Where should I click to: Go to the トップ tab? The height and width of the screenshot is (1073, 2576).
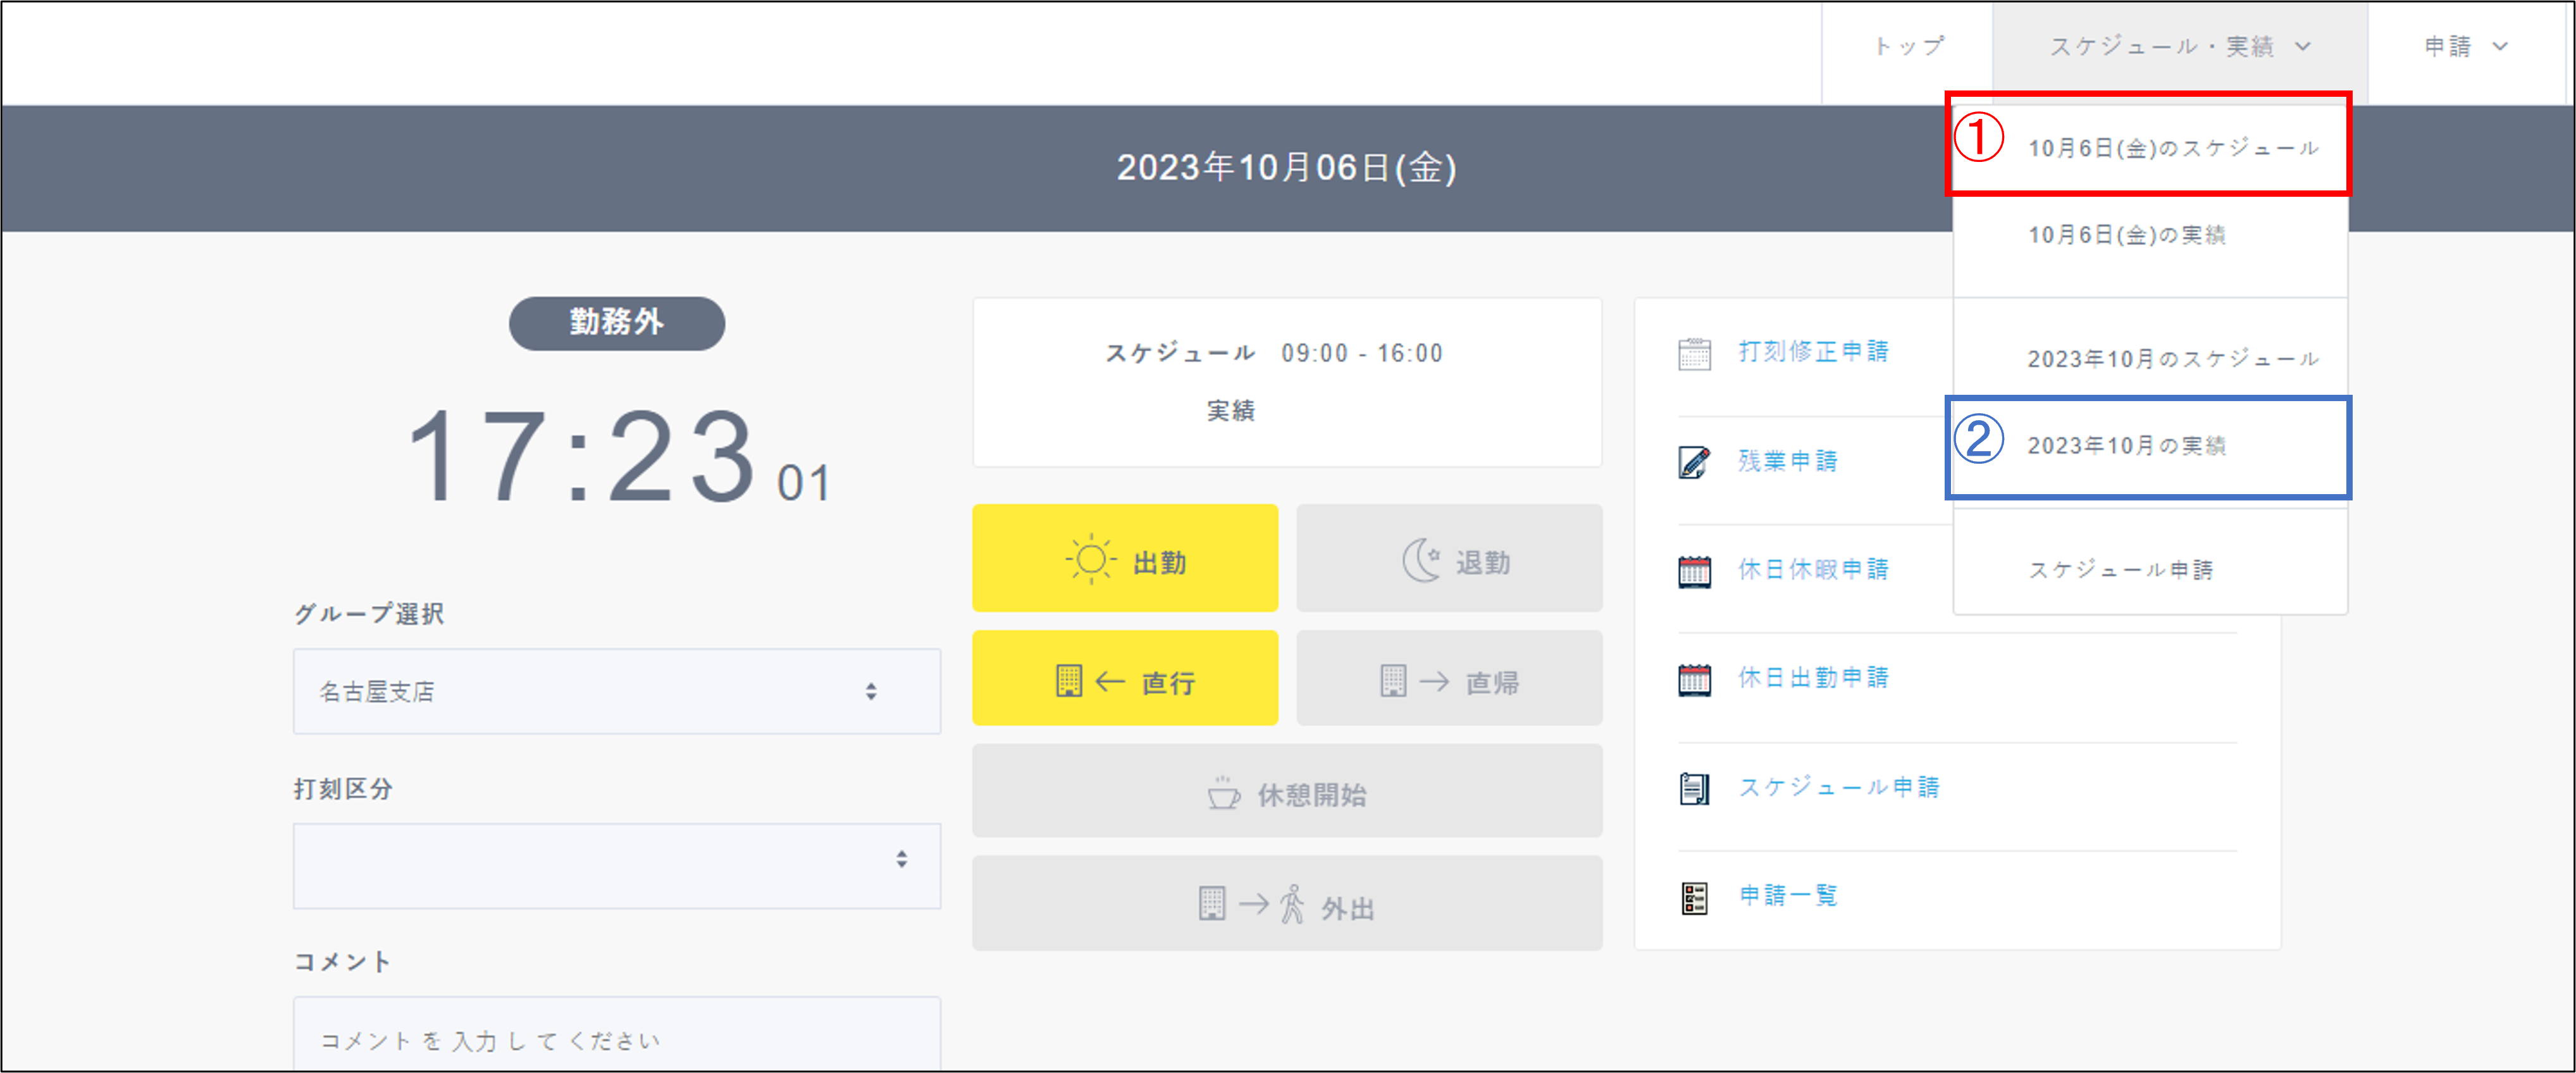pos(1908,47)
